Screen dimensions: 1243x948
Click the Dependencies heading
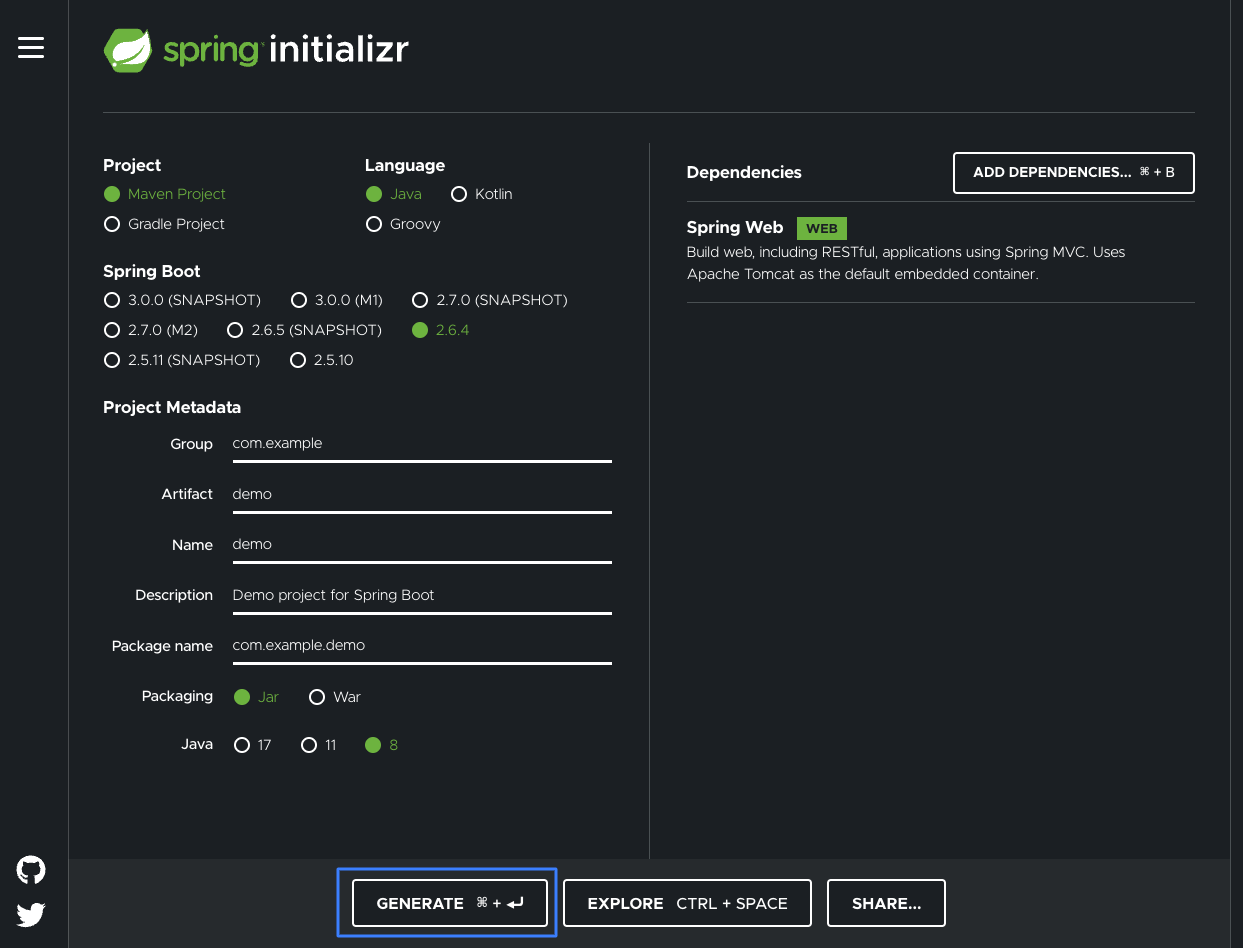744,172
